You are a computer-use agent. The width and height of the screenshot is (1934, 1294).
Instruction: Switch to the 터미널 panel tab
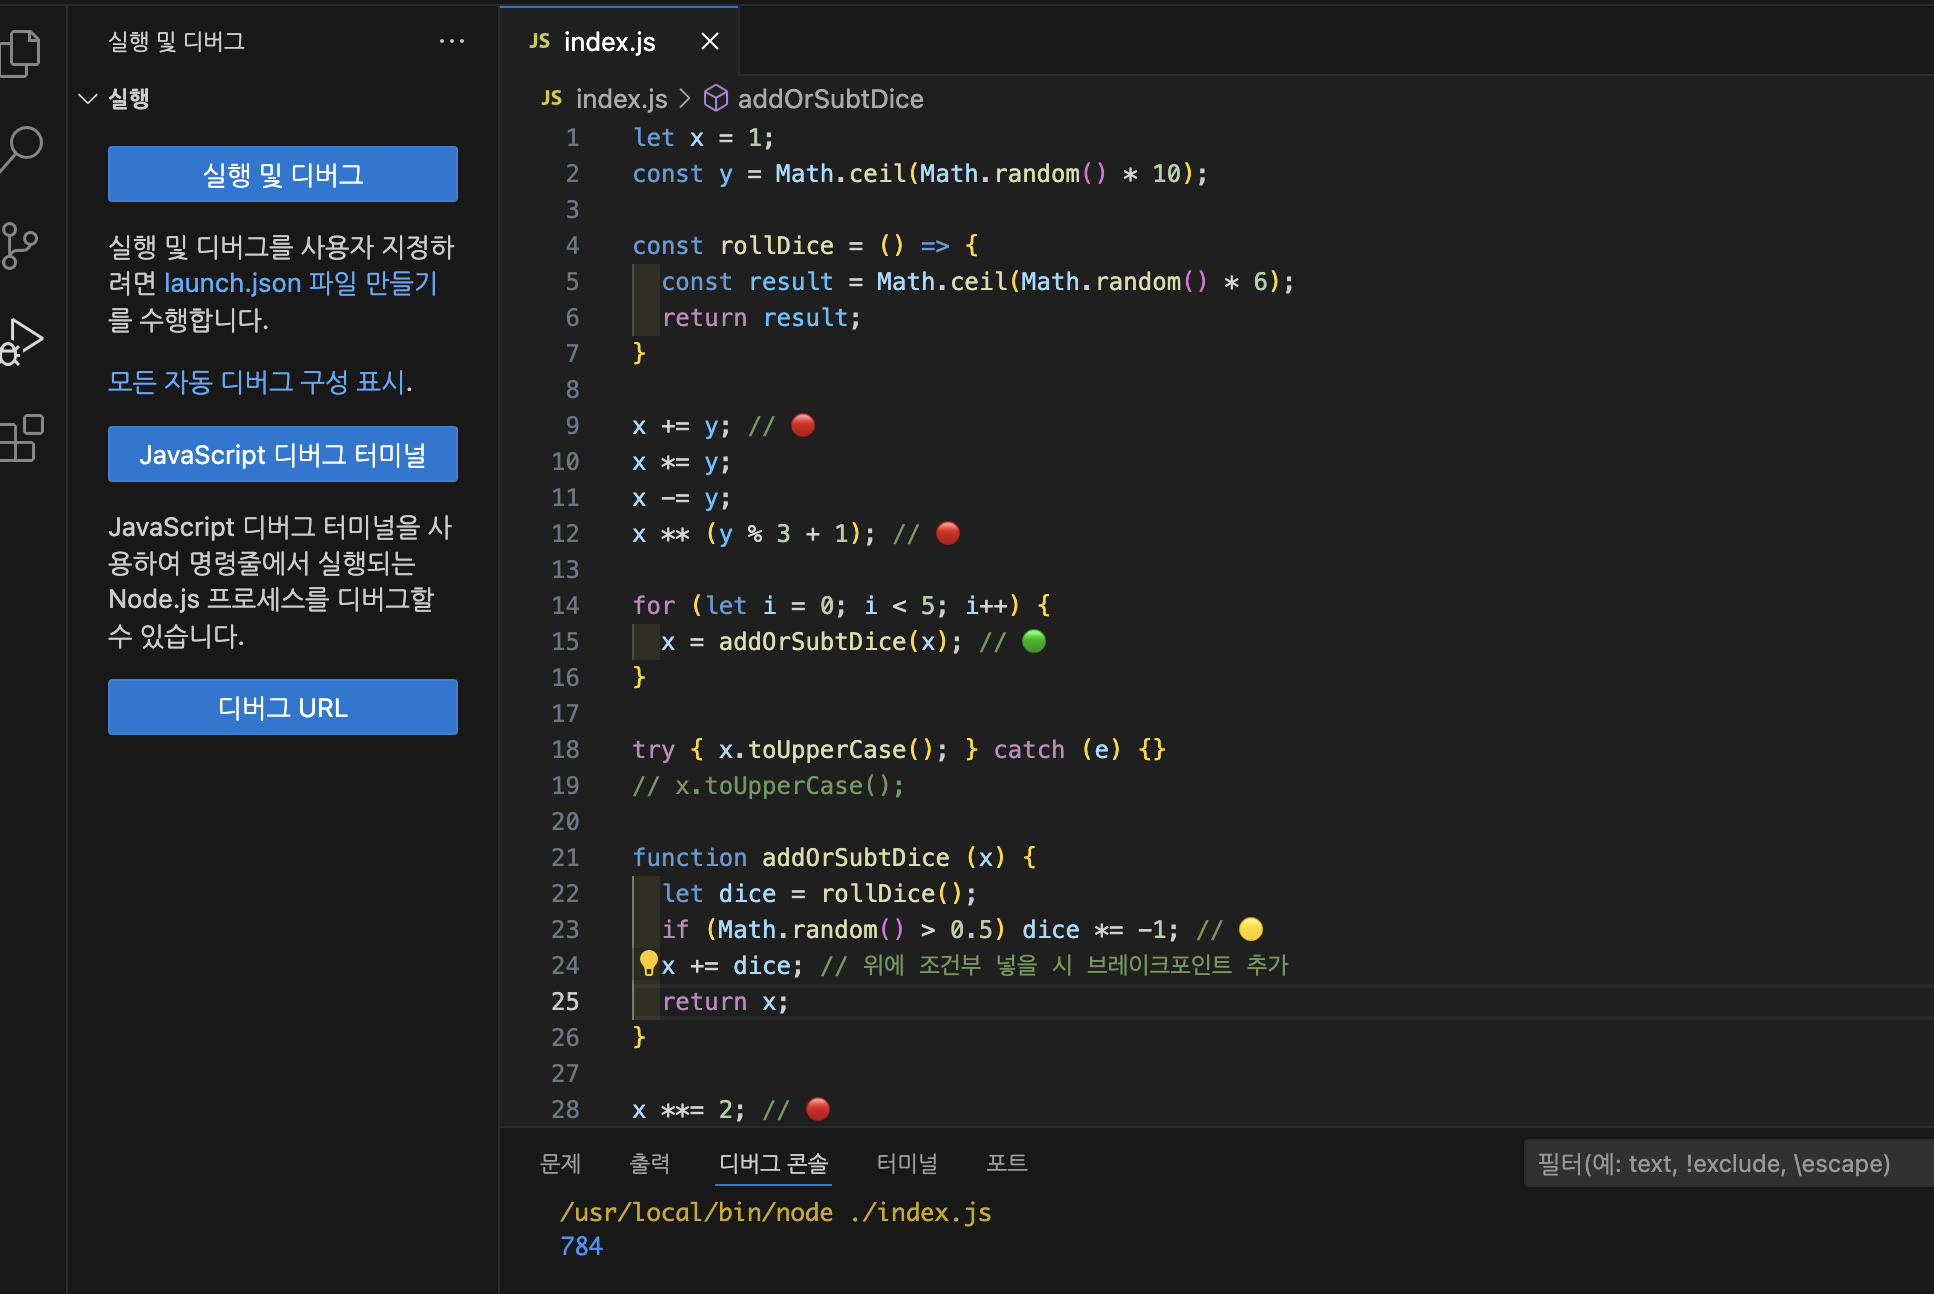click(x=906, y=1163)
